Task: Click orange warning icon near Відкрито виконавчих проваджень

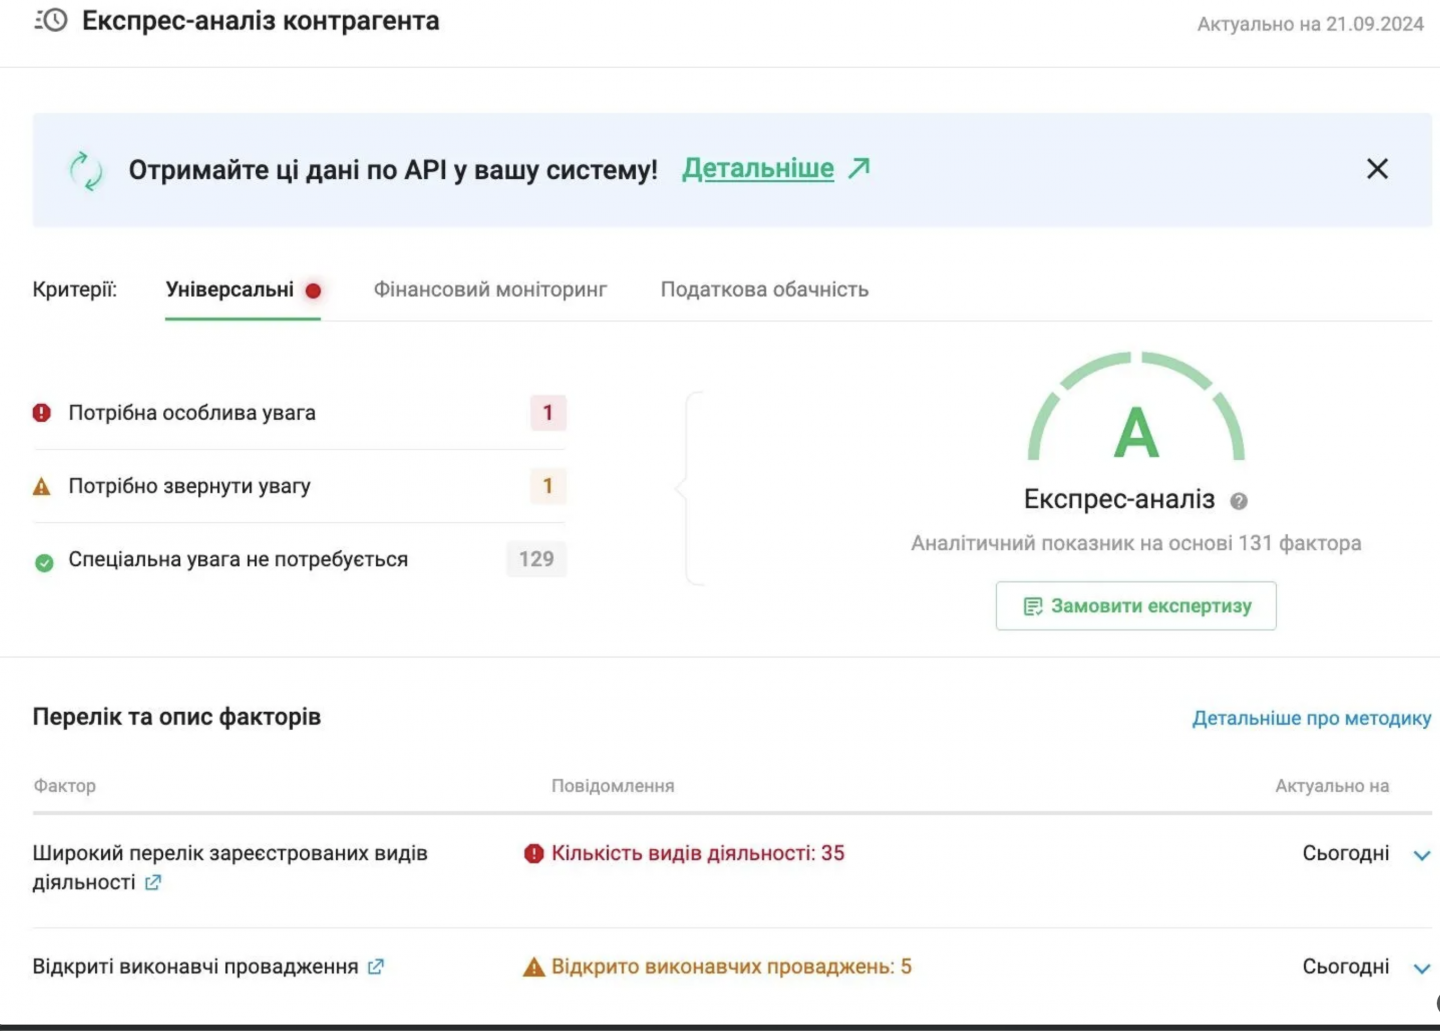Action: [x=534, y=967]
